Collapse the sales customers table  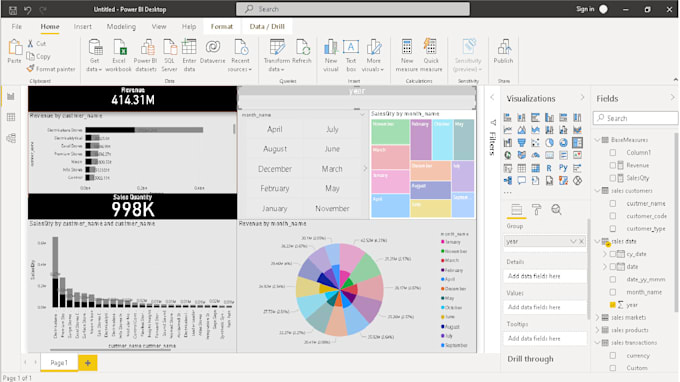[598, 190]
